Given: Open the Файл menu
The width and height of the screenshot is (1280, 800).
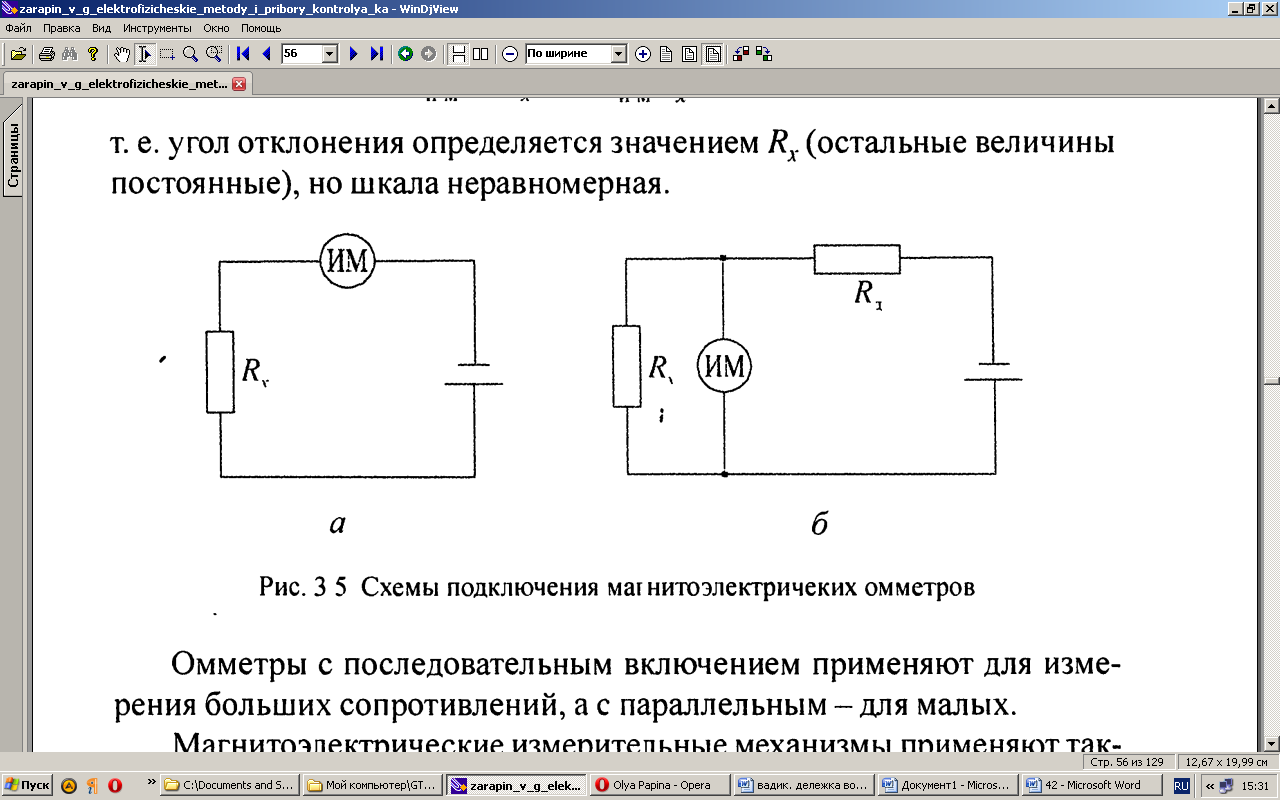Looking at the screenshot, I should tap(18, 28).
